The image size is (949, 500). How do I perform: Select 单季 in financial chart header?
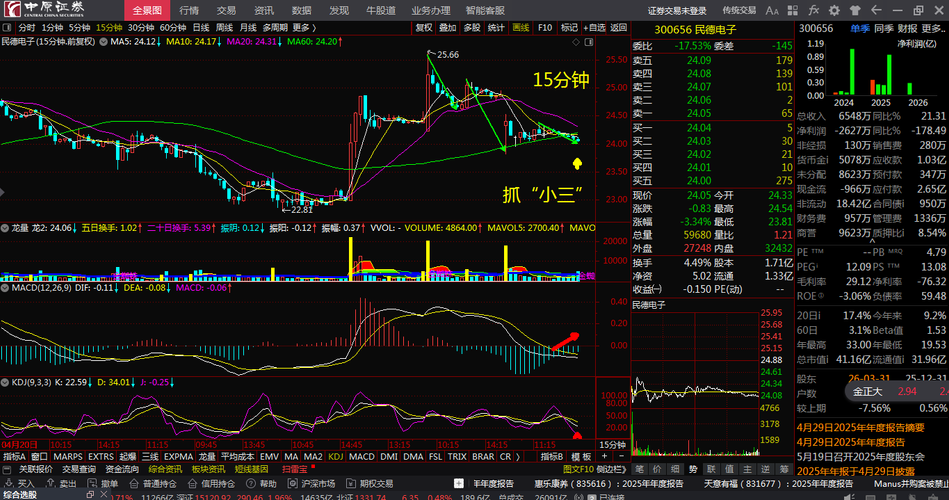[x=859, y=28]
